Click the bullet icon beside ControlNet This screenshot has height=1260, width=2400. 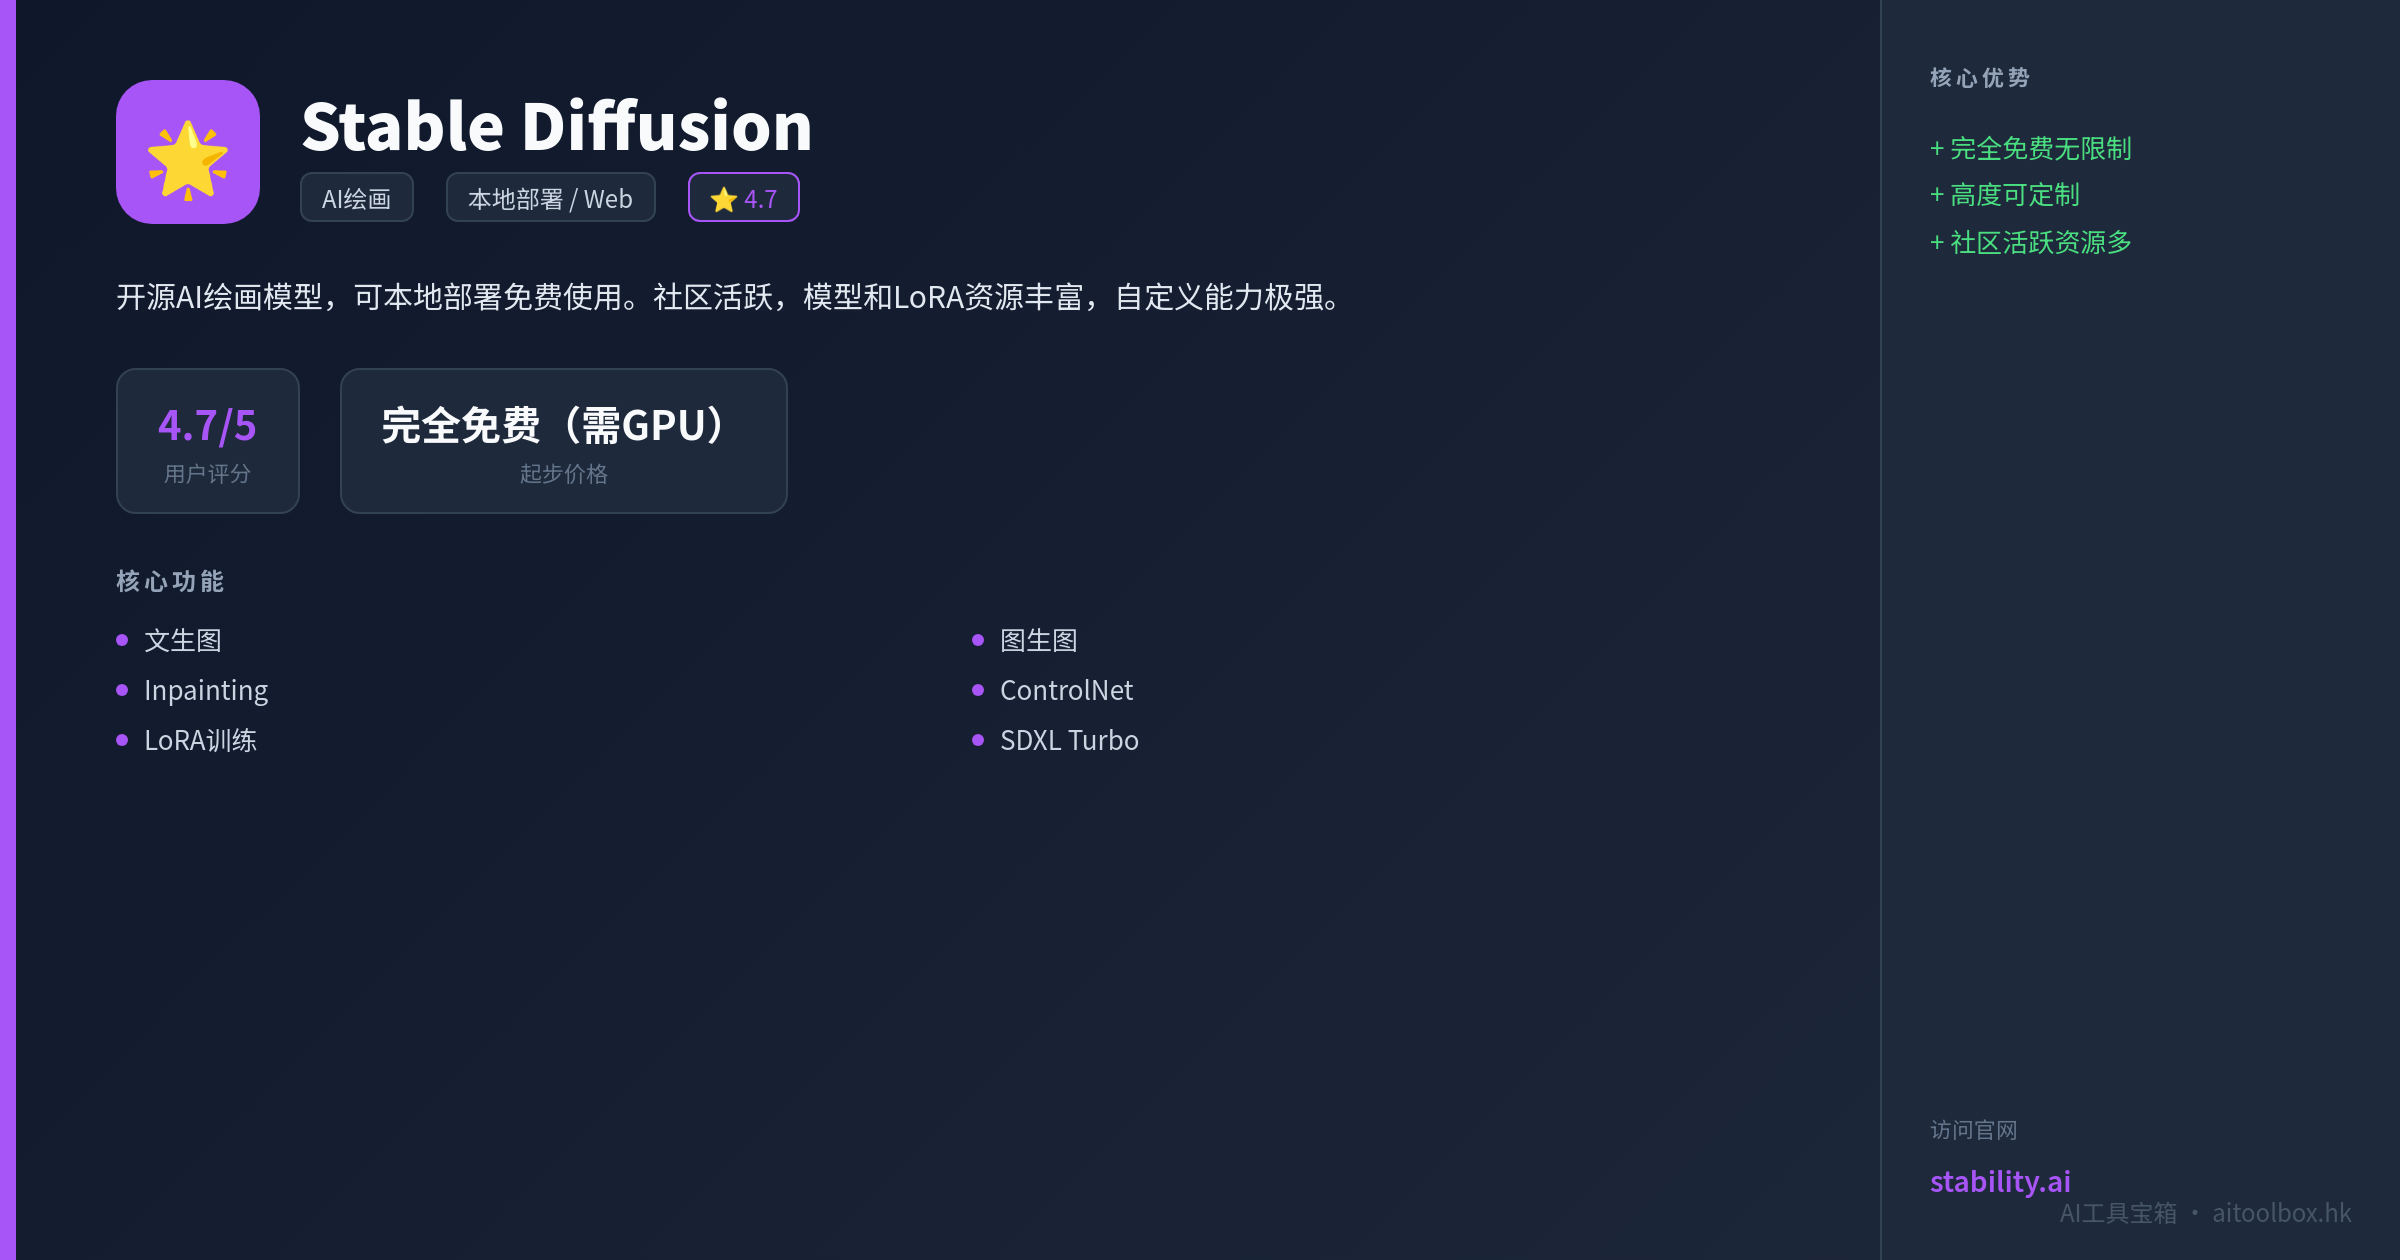coord(978,689)
